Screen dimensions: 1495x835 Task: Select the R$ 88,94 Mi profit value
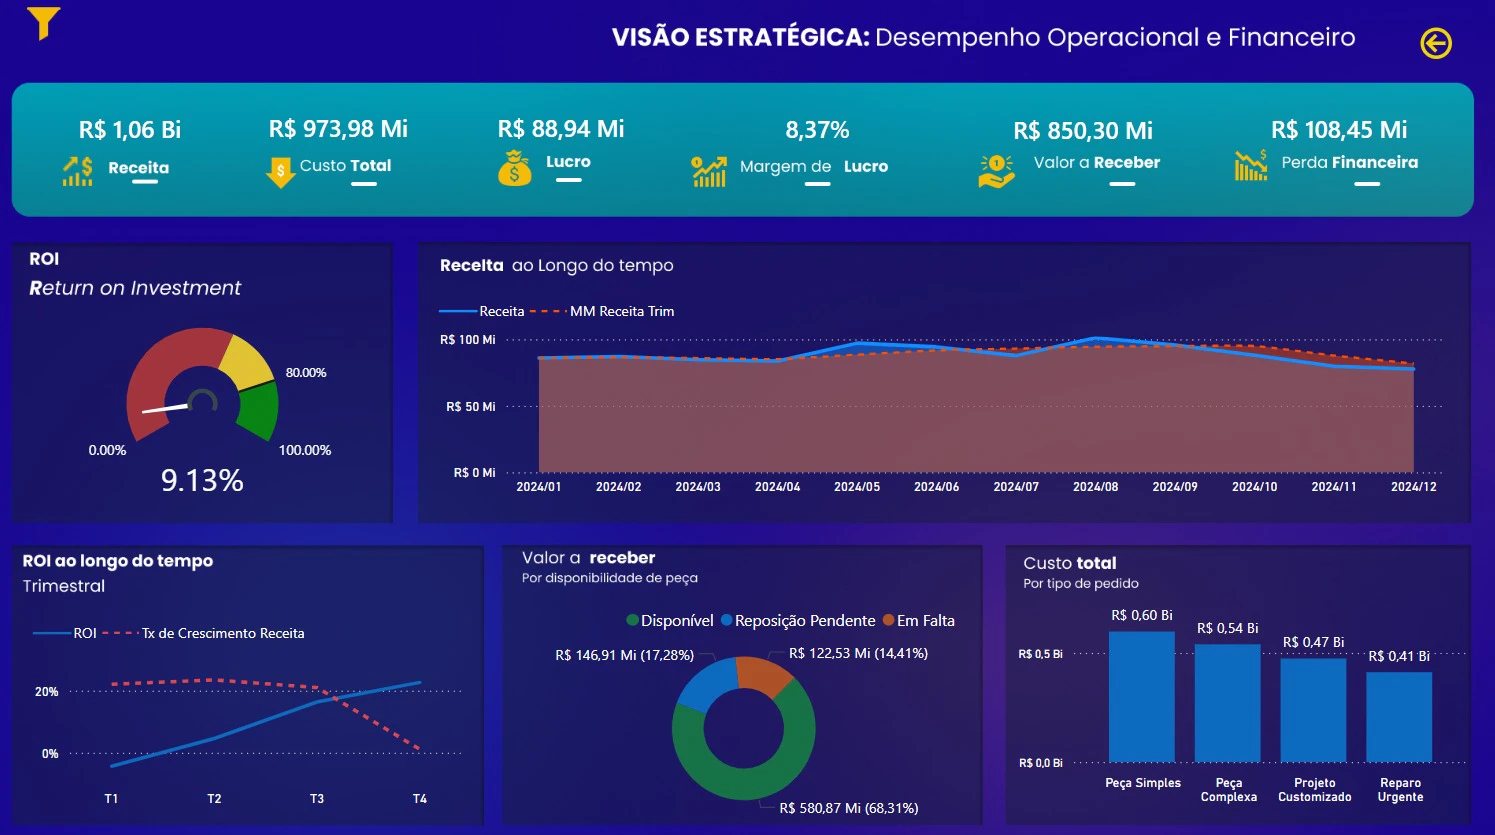[x=561, y=129]
